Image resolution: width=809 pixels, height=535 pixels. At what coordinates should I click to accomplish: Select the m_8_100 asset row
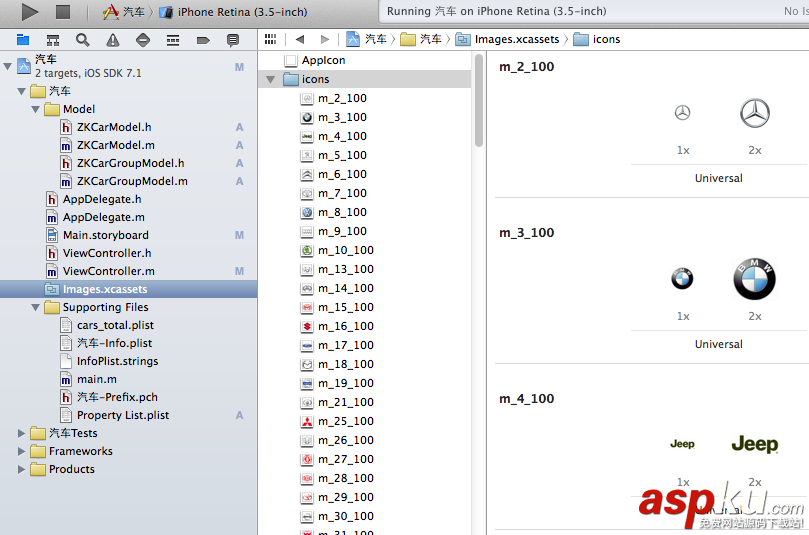[x=365, y=213]
